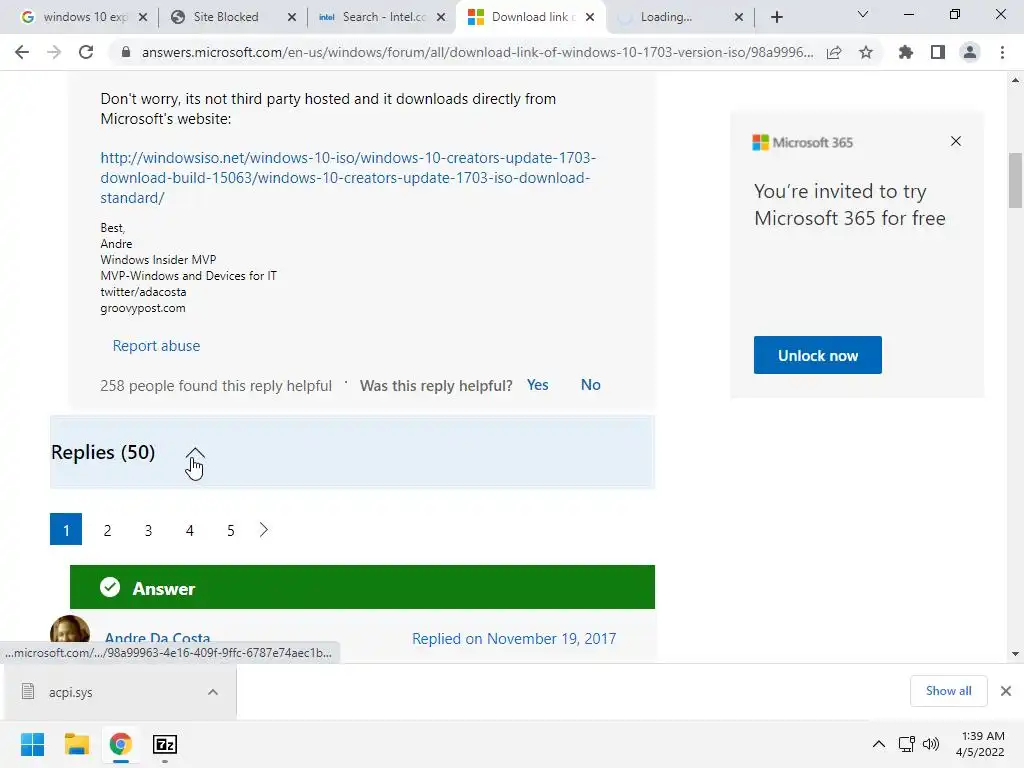
Task: Open the Windows Start menu
Action: (33, 744)
